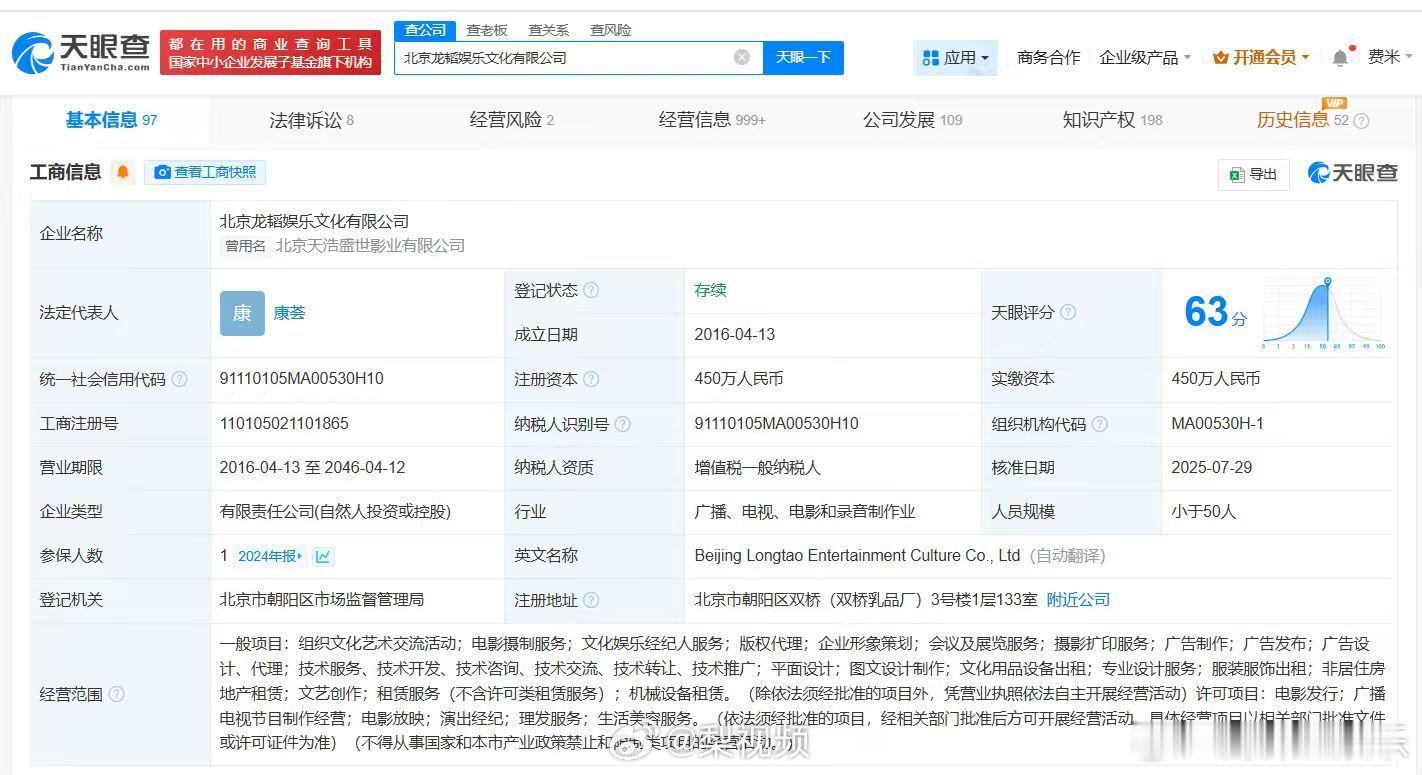1422x775 pixels.
Task: Select the 存续 registration status
Action: (x=710, y=290)
